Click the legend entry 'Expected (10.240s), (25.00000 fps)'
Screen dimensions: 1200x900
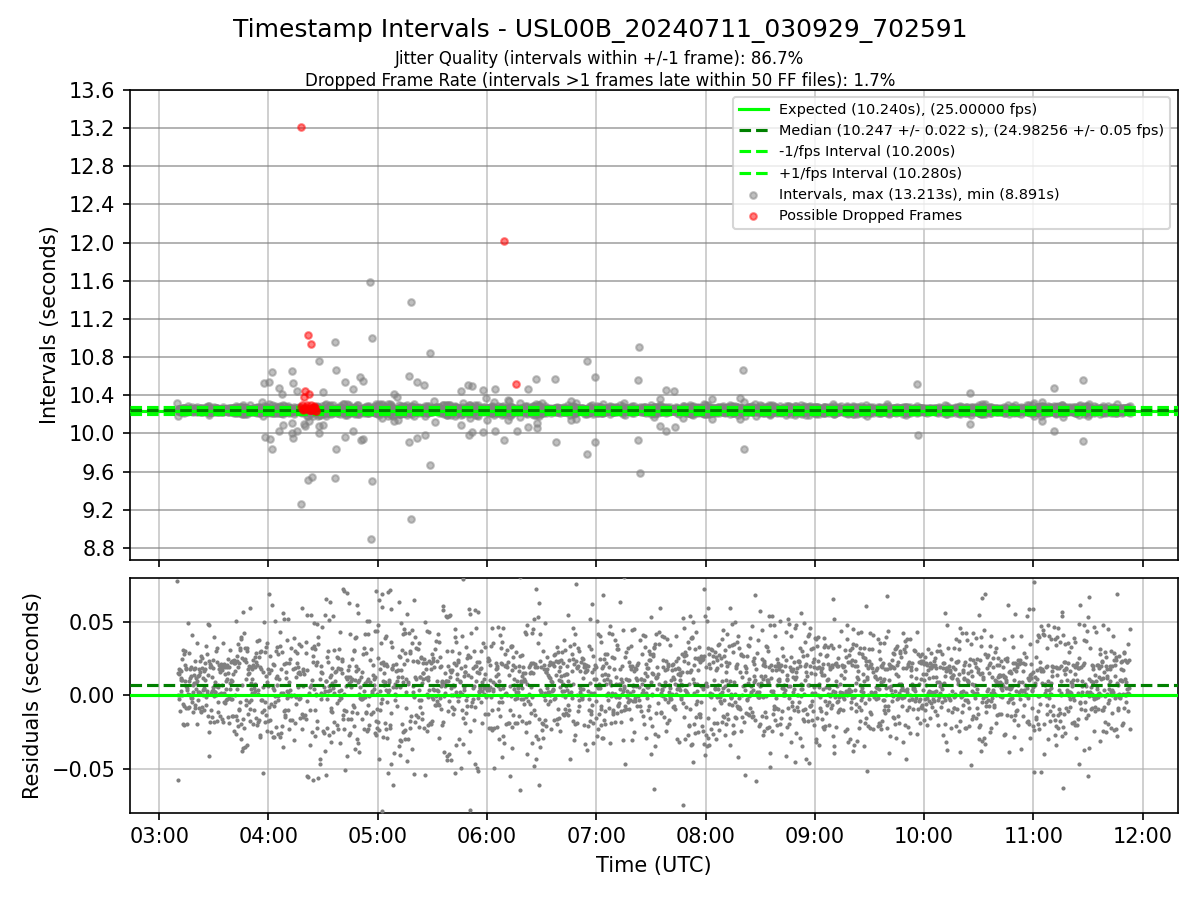point(908,109)
